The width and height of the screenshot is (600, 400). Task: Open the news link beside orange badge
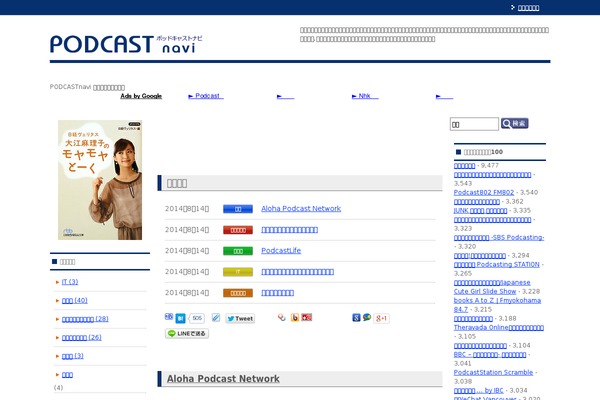(278, 293)
